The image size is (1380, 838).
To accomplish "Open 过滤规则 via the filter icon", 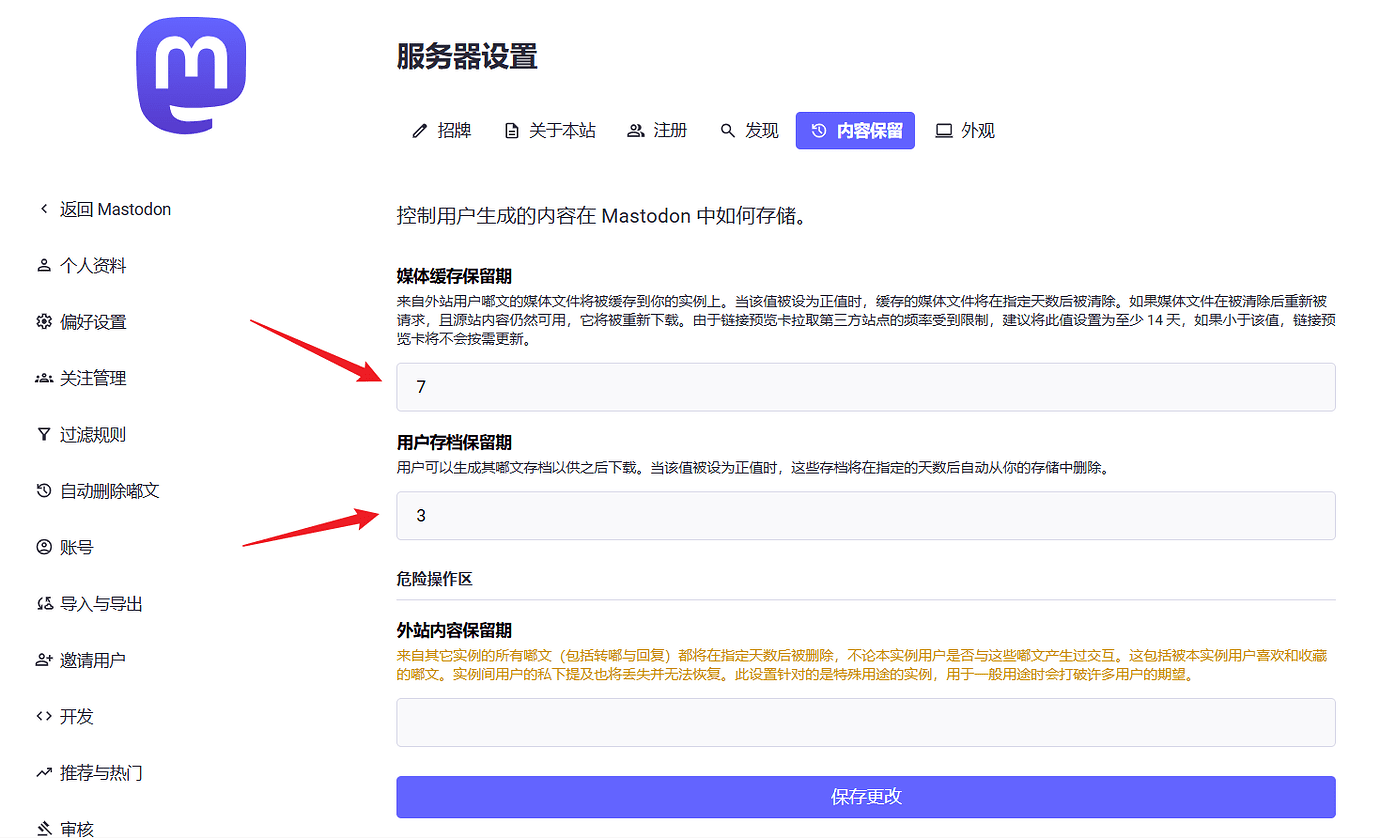I will pyautogui.click(x=43, y=434).
